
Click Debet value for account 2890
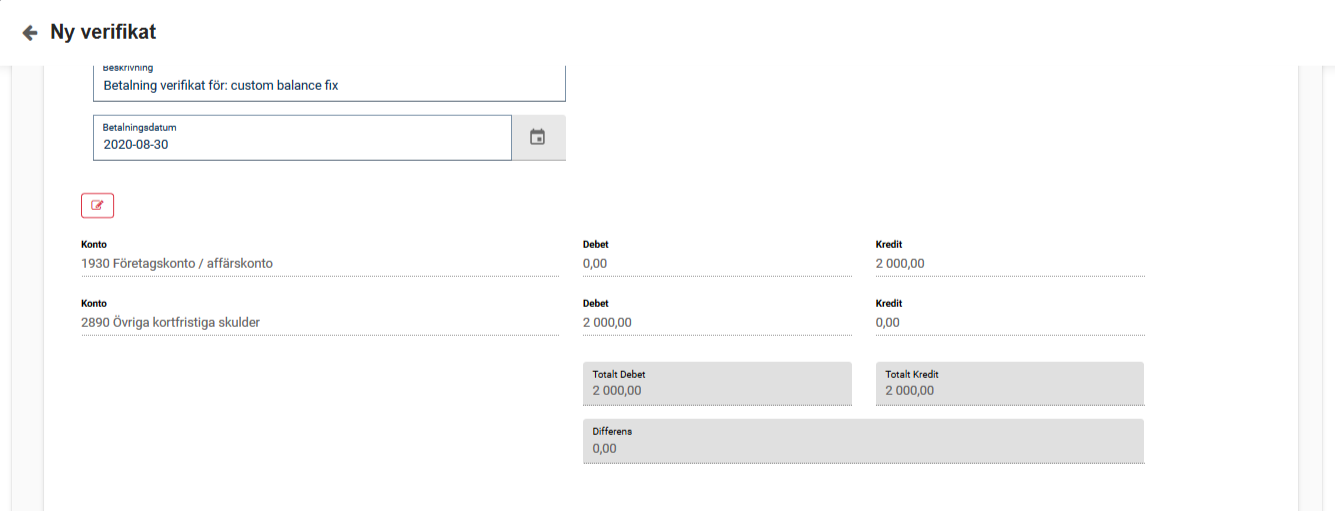(x=716, y=322)
